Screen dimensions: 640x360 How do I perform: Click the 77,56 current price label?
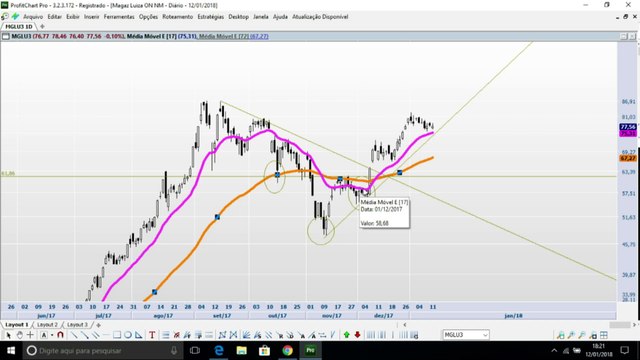(628, 127)
